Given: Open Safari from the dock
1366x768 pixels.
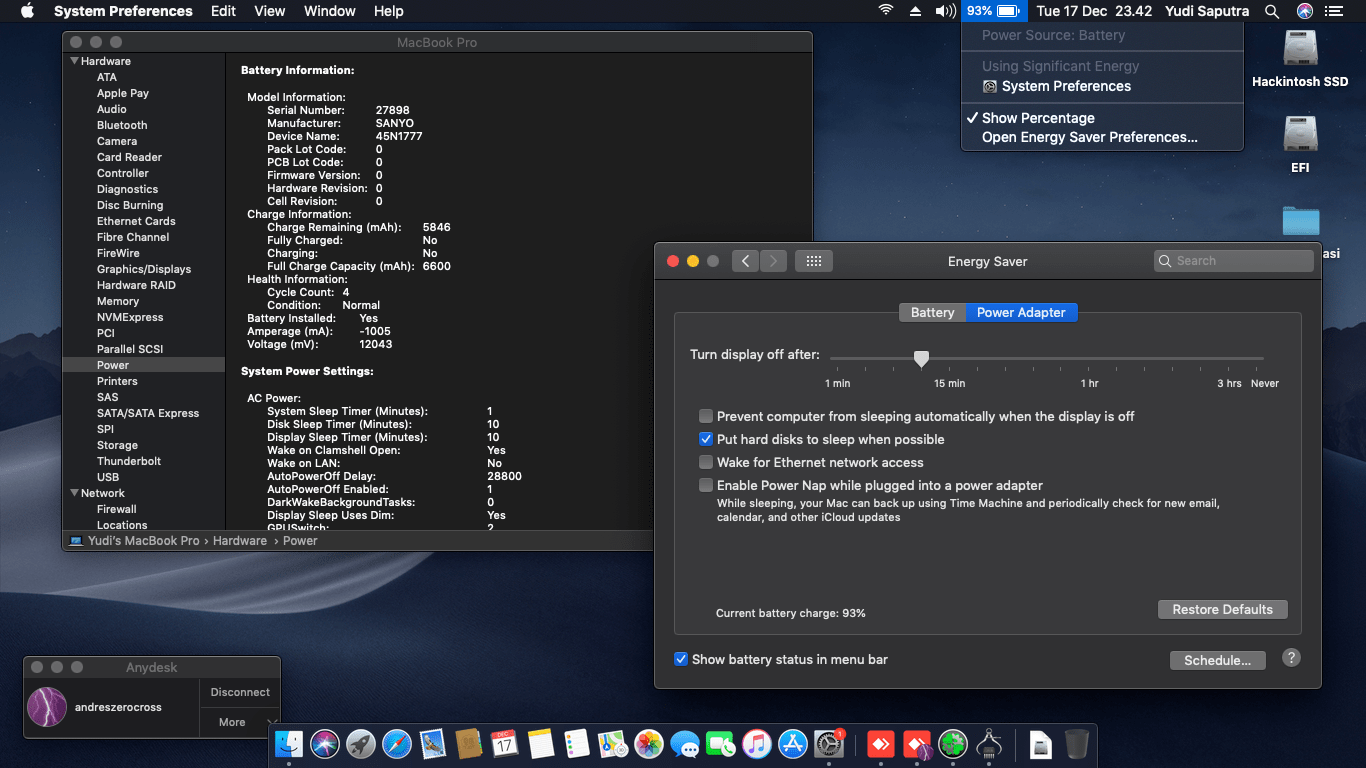Looking at the screenshot, I should pyautogui.click(x=397, y=744).
